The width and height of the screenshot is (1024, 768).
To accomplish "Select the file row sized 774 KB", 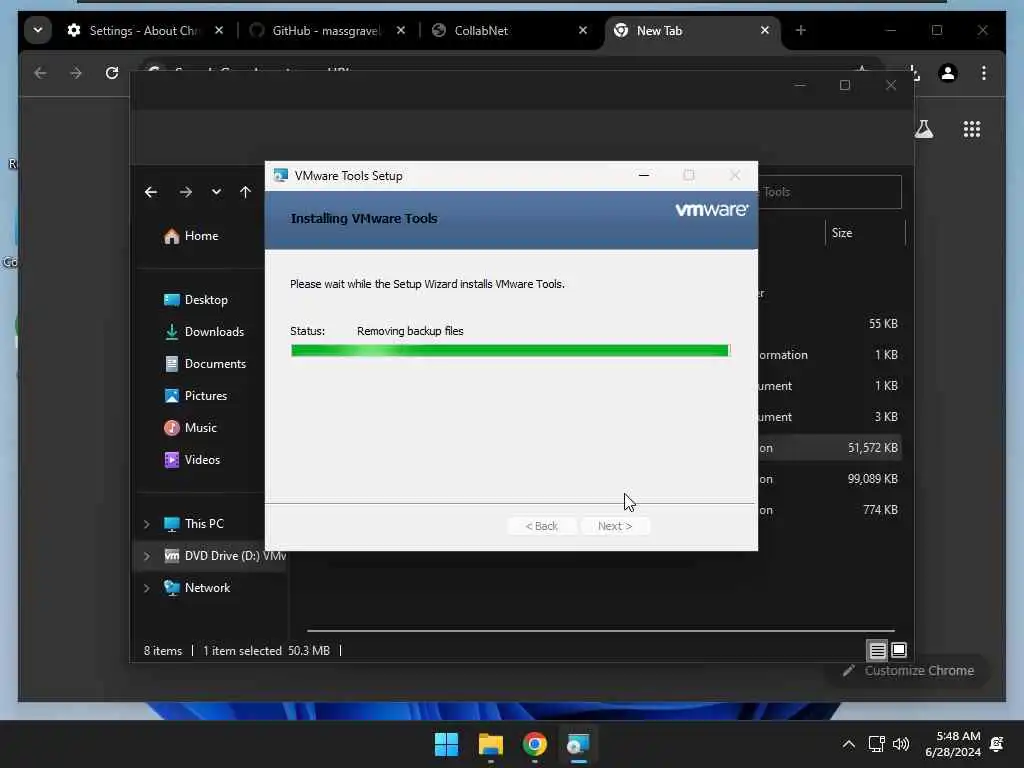I will point(828,510).
